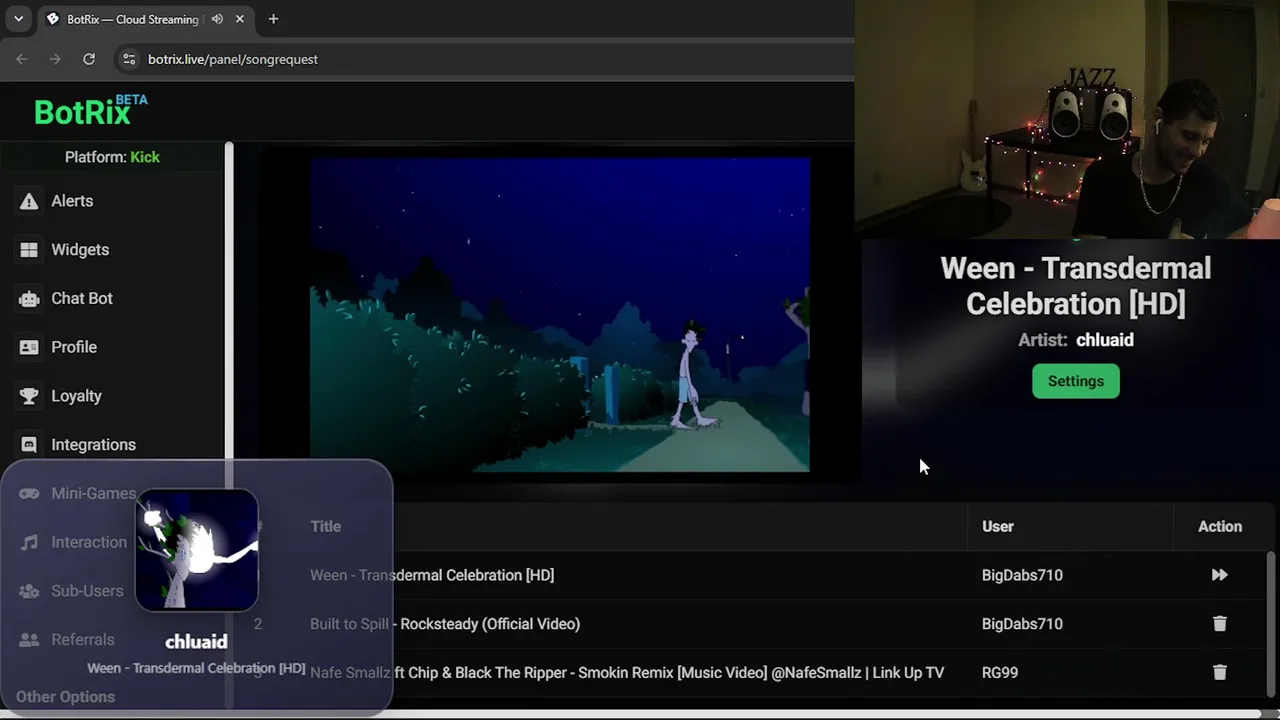Screen dimensions: 1280x720
Task: Open Loyalty via the trophy icon
Action: pos(29,396)
